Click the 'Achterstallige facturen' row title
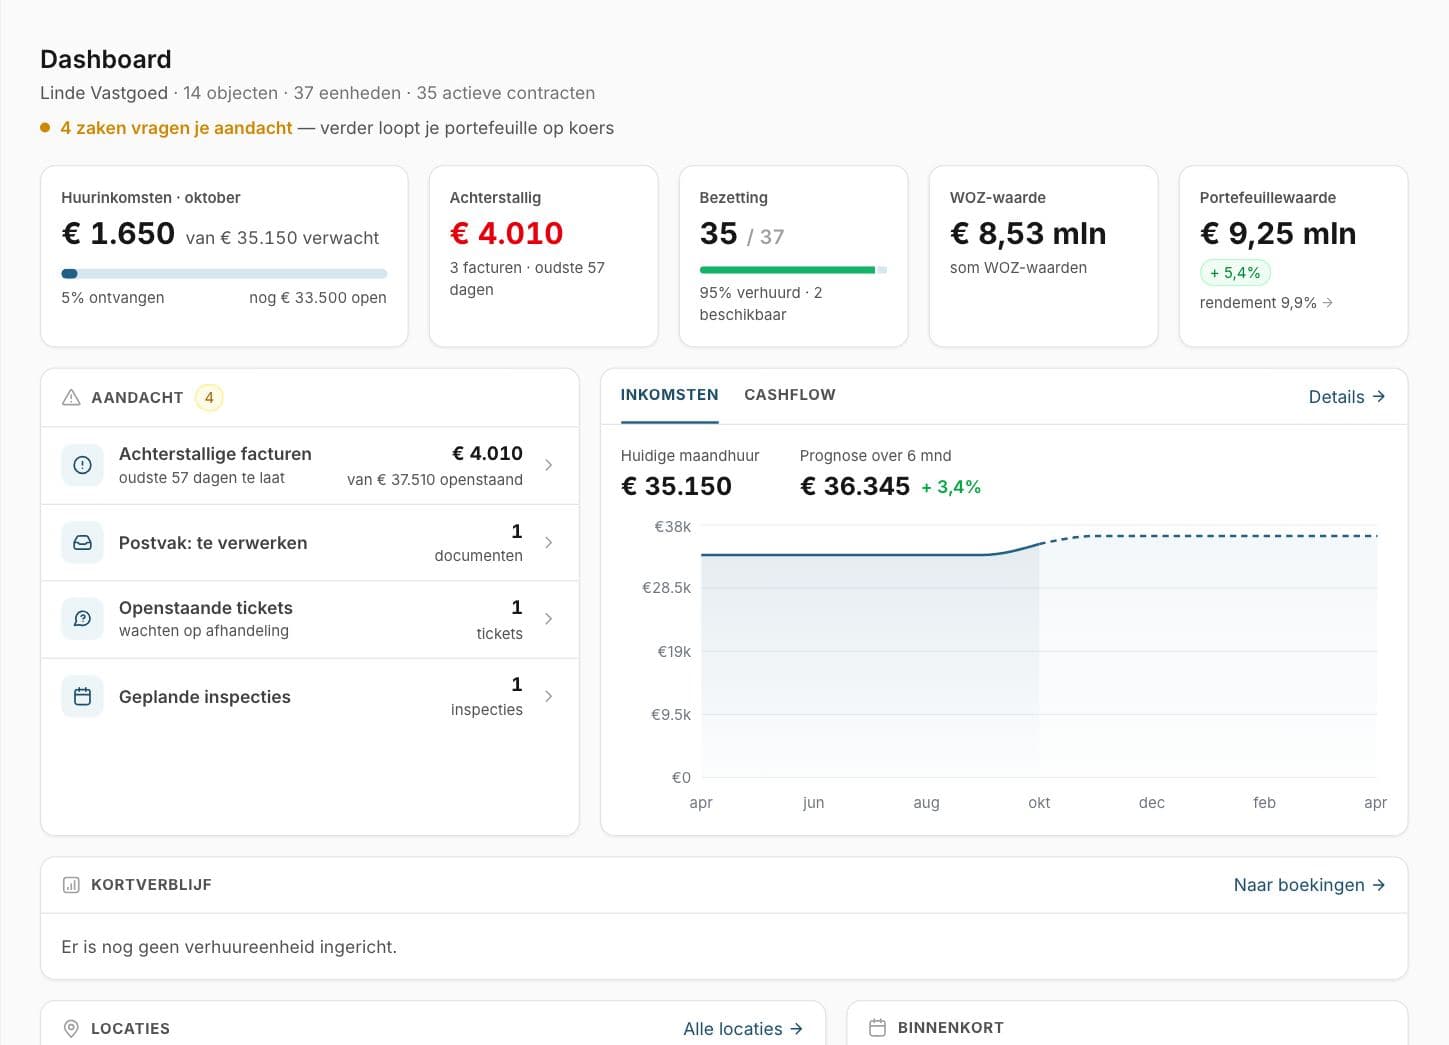The image size is (1449, 1045). click(215, 454)
